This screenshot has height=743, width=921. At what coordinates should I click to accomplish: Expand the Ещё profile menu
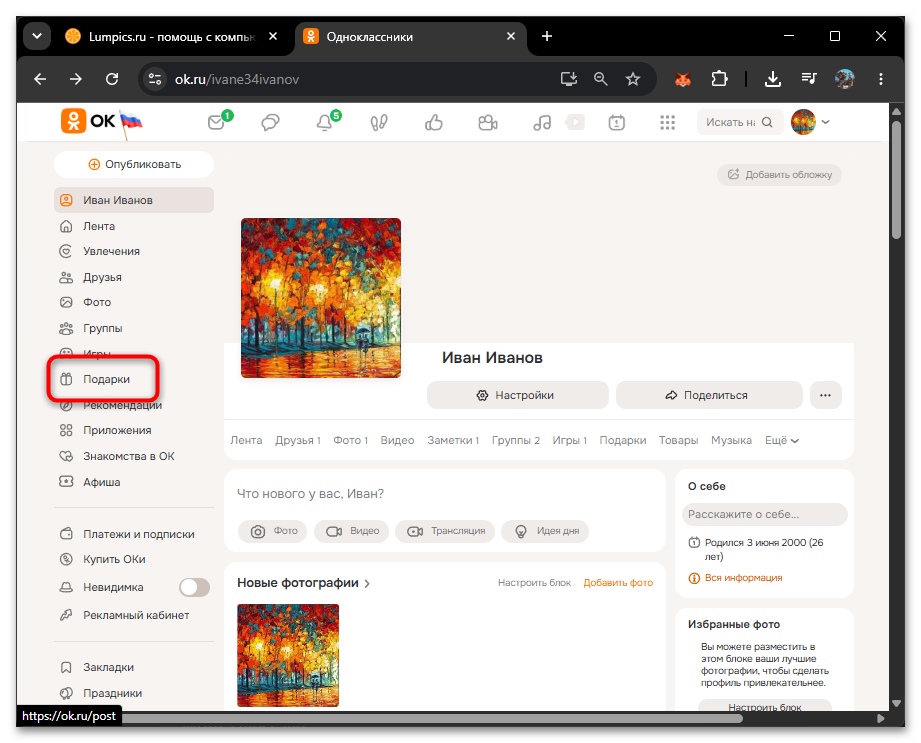coord(782,441)
